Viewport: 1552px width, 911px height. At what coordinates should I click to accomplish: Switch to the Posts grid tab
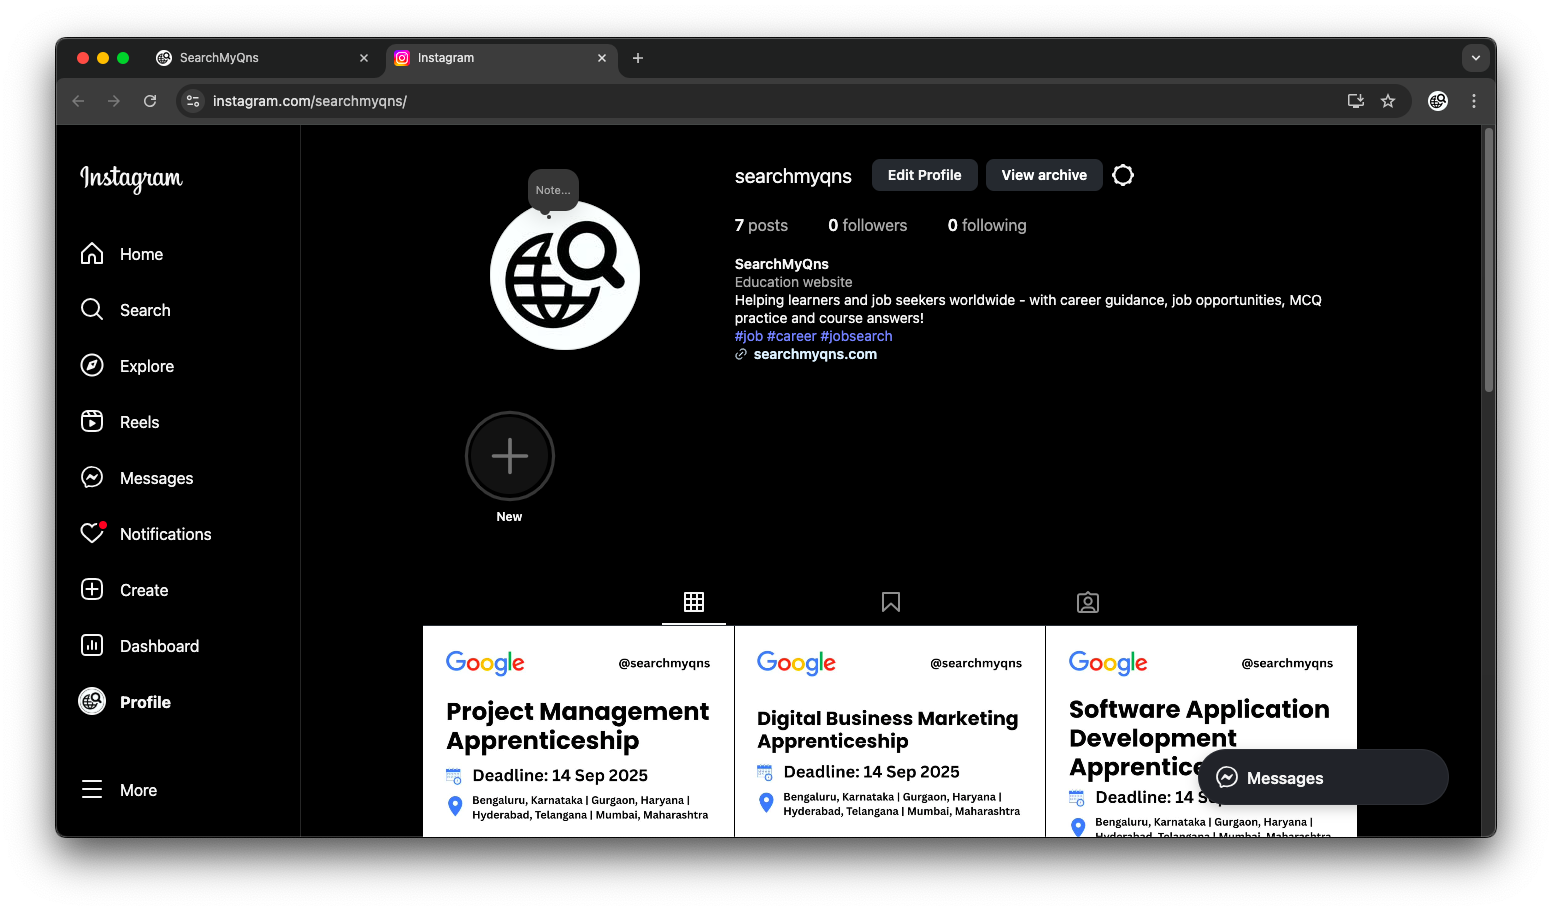[694, 602]
